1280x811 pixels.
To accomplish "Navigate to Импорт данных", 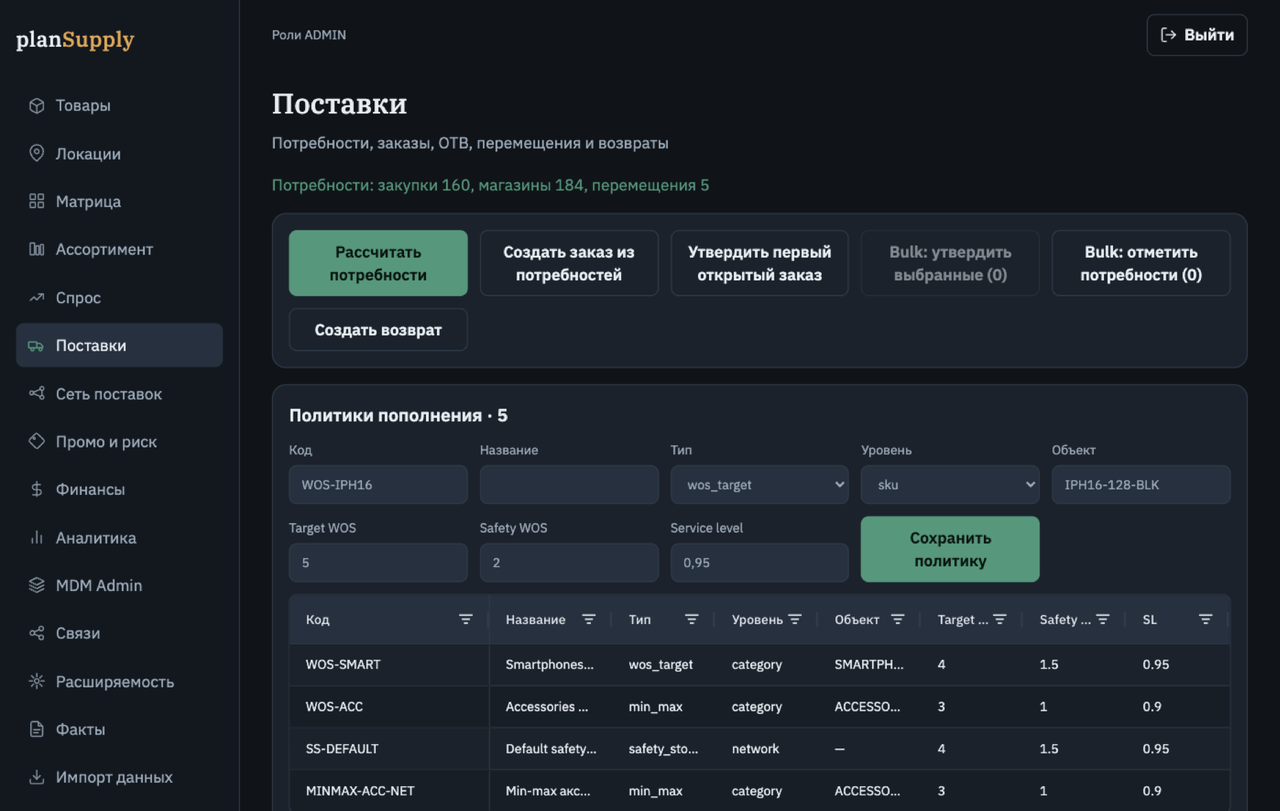I will pyautogui.click(x=119, y=777).
